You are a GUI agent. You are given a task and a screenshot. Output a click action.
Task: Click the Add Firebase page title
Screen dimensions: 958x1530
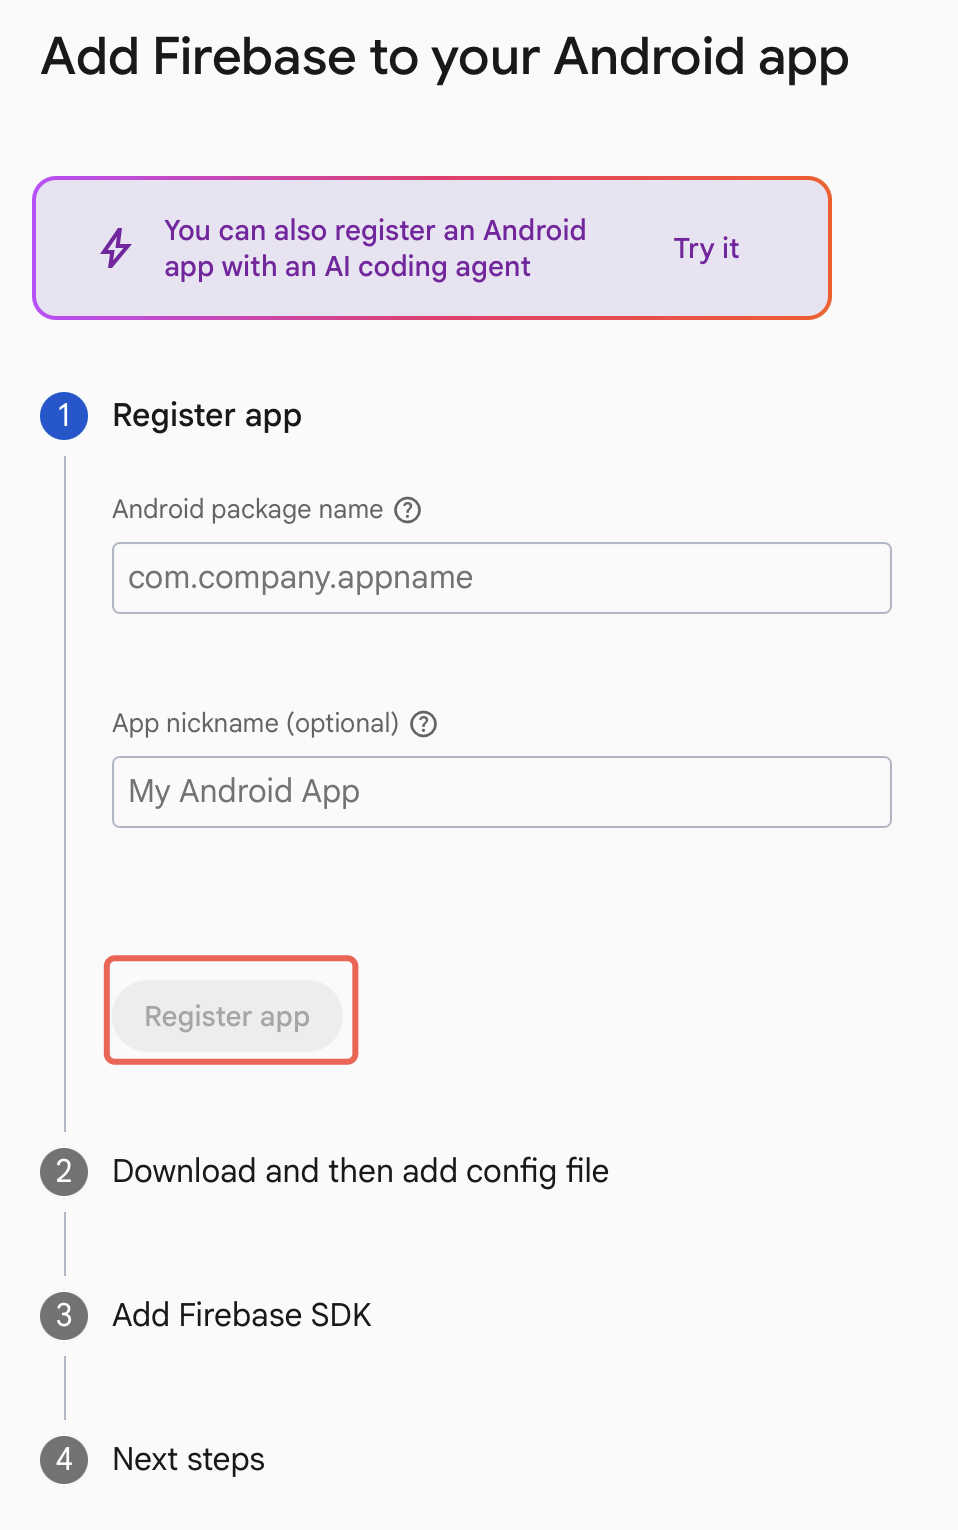point(445,58)
